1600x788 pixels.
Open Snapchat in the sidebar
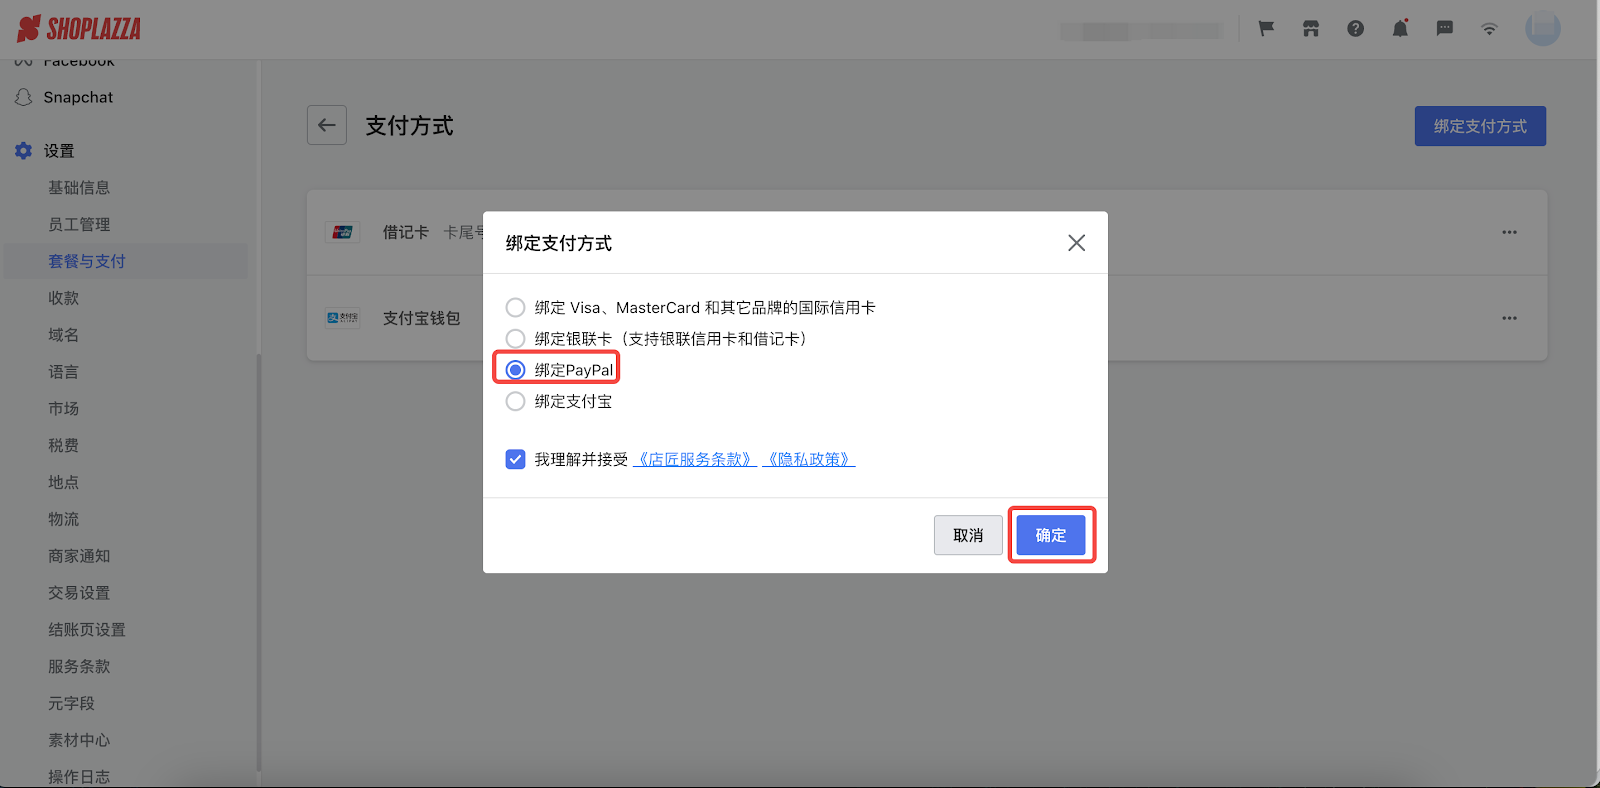pos(78,97)
